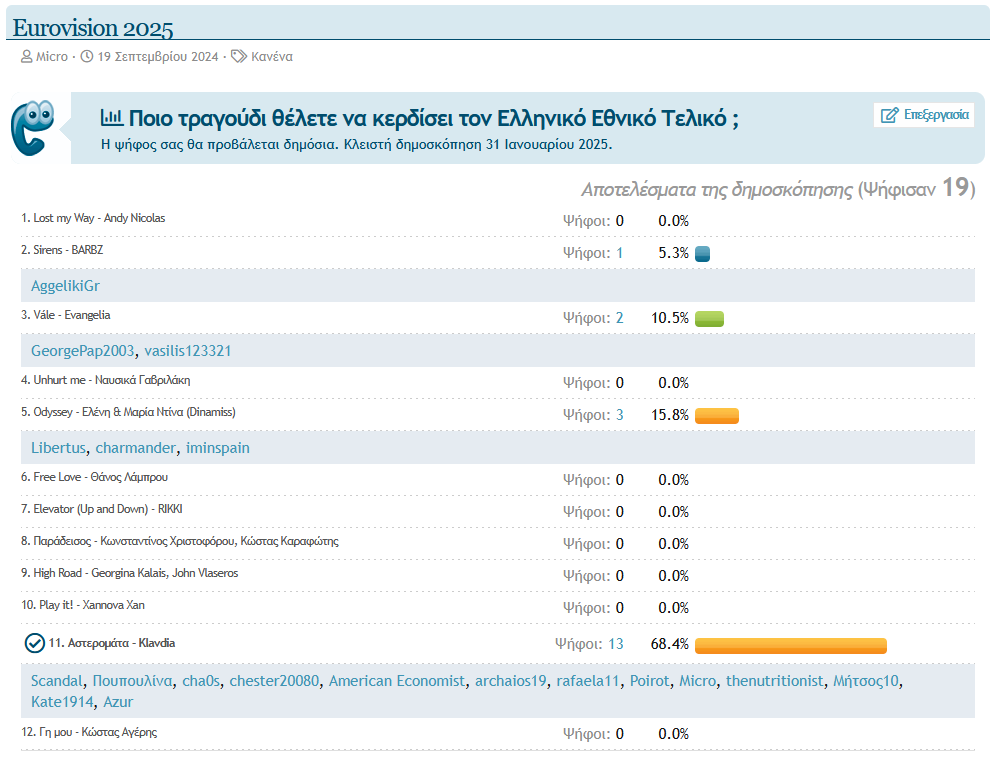Open voter Micro's profile in the Klavdia voters
Screen dimensions: 993x767
click(697, 681)
